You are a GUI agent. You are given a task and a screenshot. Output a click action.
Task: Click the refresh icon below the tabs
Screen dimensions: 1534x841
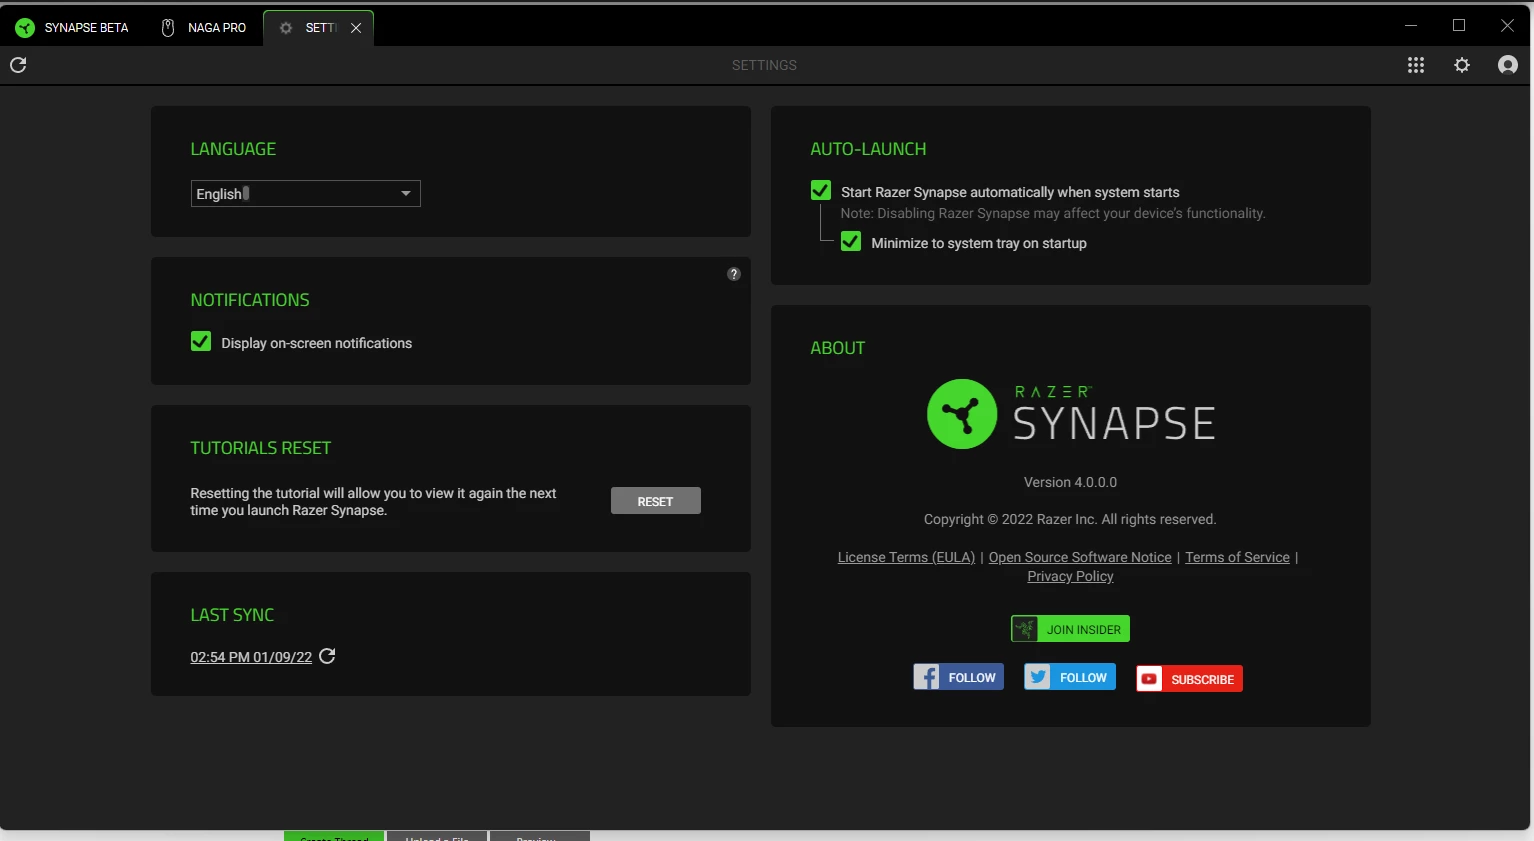coord(18,65)
